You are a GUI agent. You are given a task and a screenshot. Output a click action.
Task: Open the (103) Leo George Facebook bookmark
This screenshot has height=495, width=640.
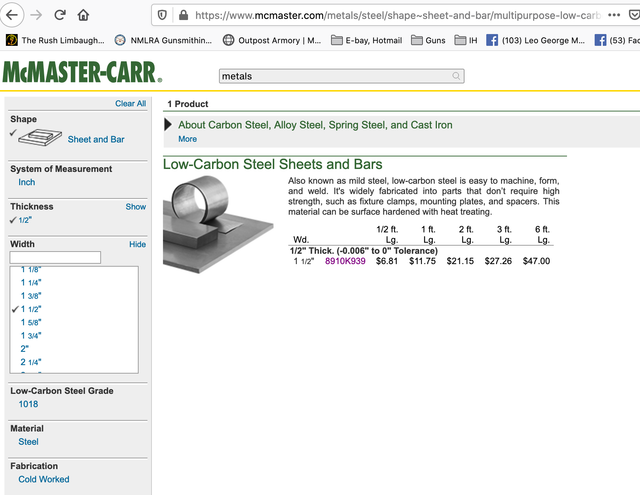tap(536, 40)
